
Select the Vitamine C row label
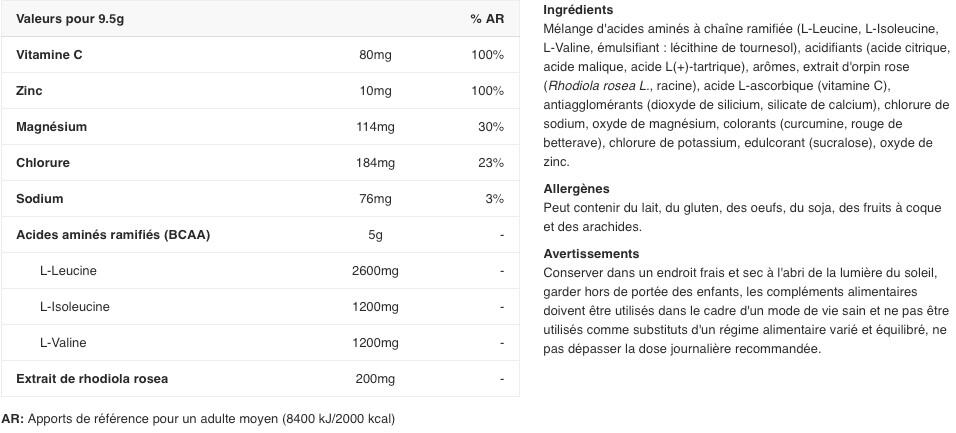49,55
